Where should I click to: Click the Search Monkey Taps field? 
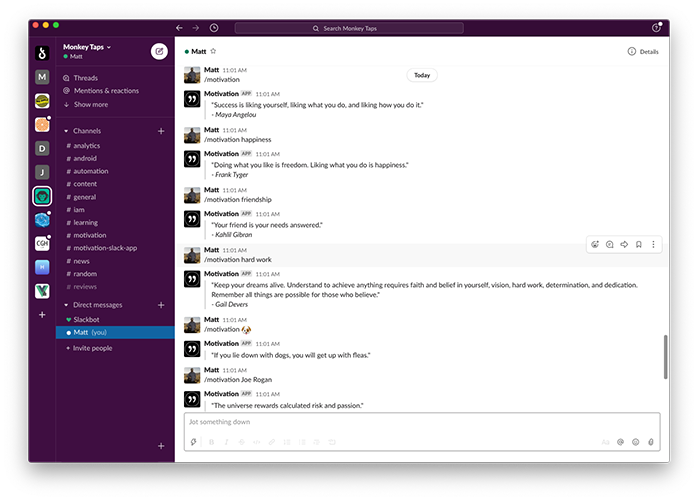(349, 28)
